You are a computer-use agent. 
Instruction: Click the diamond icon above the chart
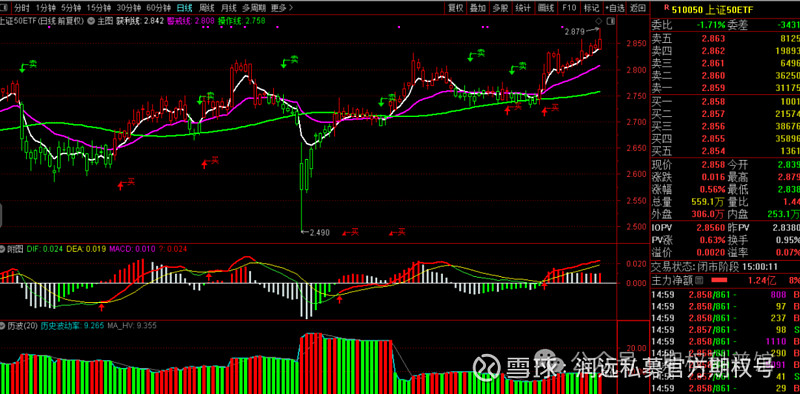(598, 21)
